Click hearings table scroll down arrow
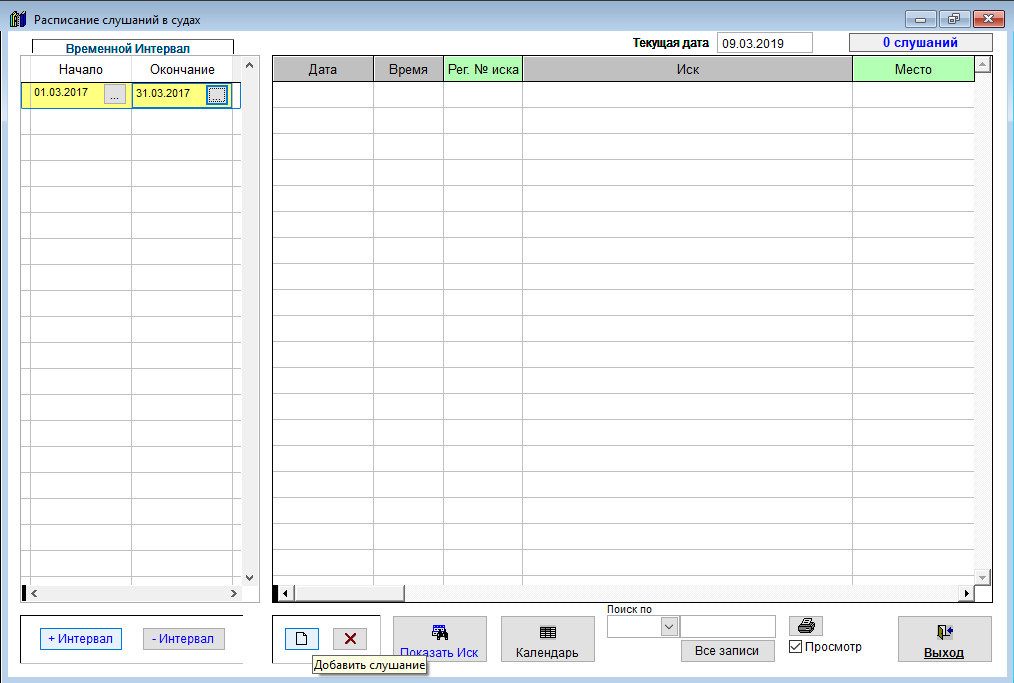This screenshot has height=683, width=1014. [982, 577]
